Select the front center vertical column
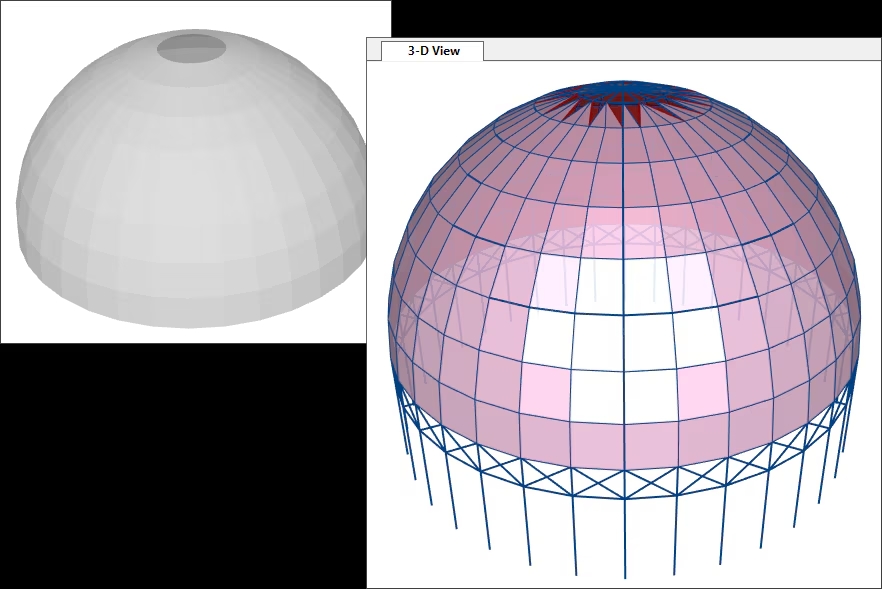882x589 pixels. 625,538
